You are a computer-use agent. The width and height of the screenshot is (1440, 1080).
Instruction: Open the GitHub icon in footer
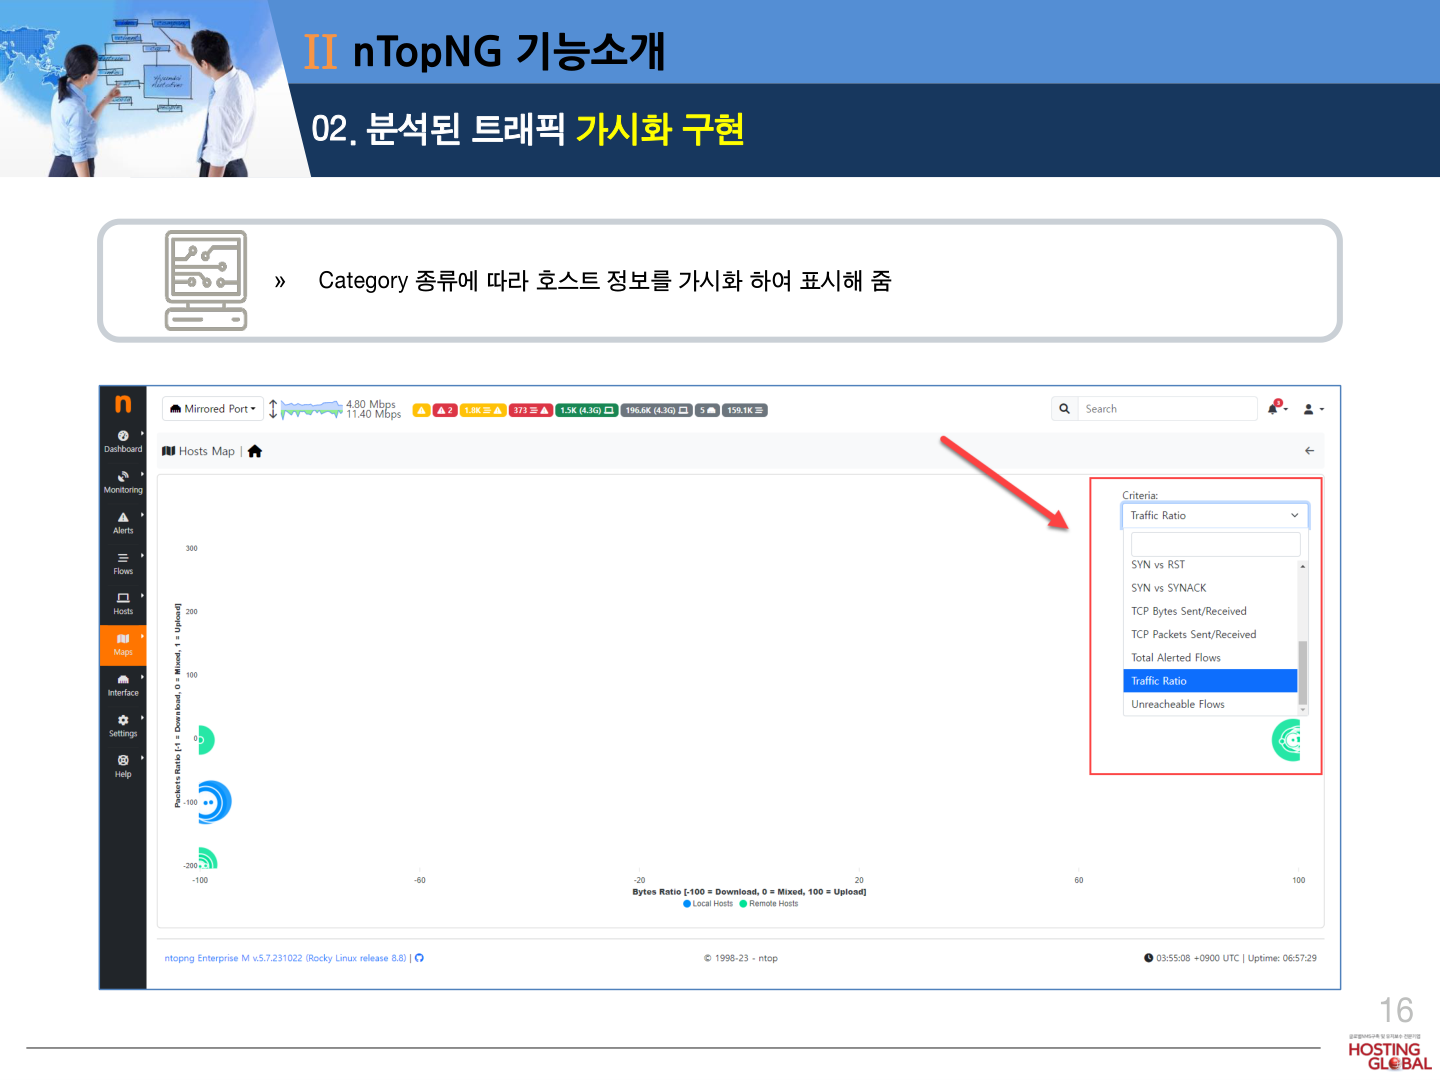click(419, 958)
